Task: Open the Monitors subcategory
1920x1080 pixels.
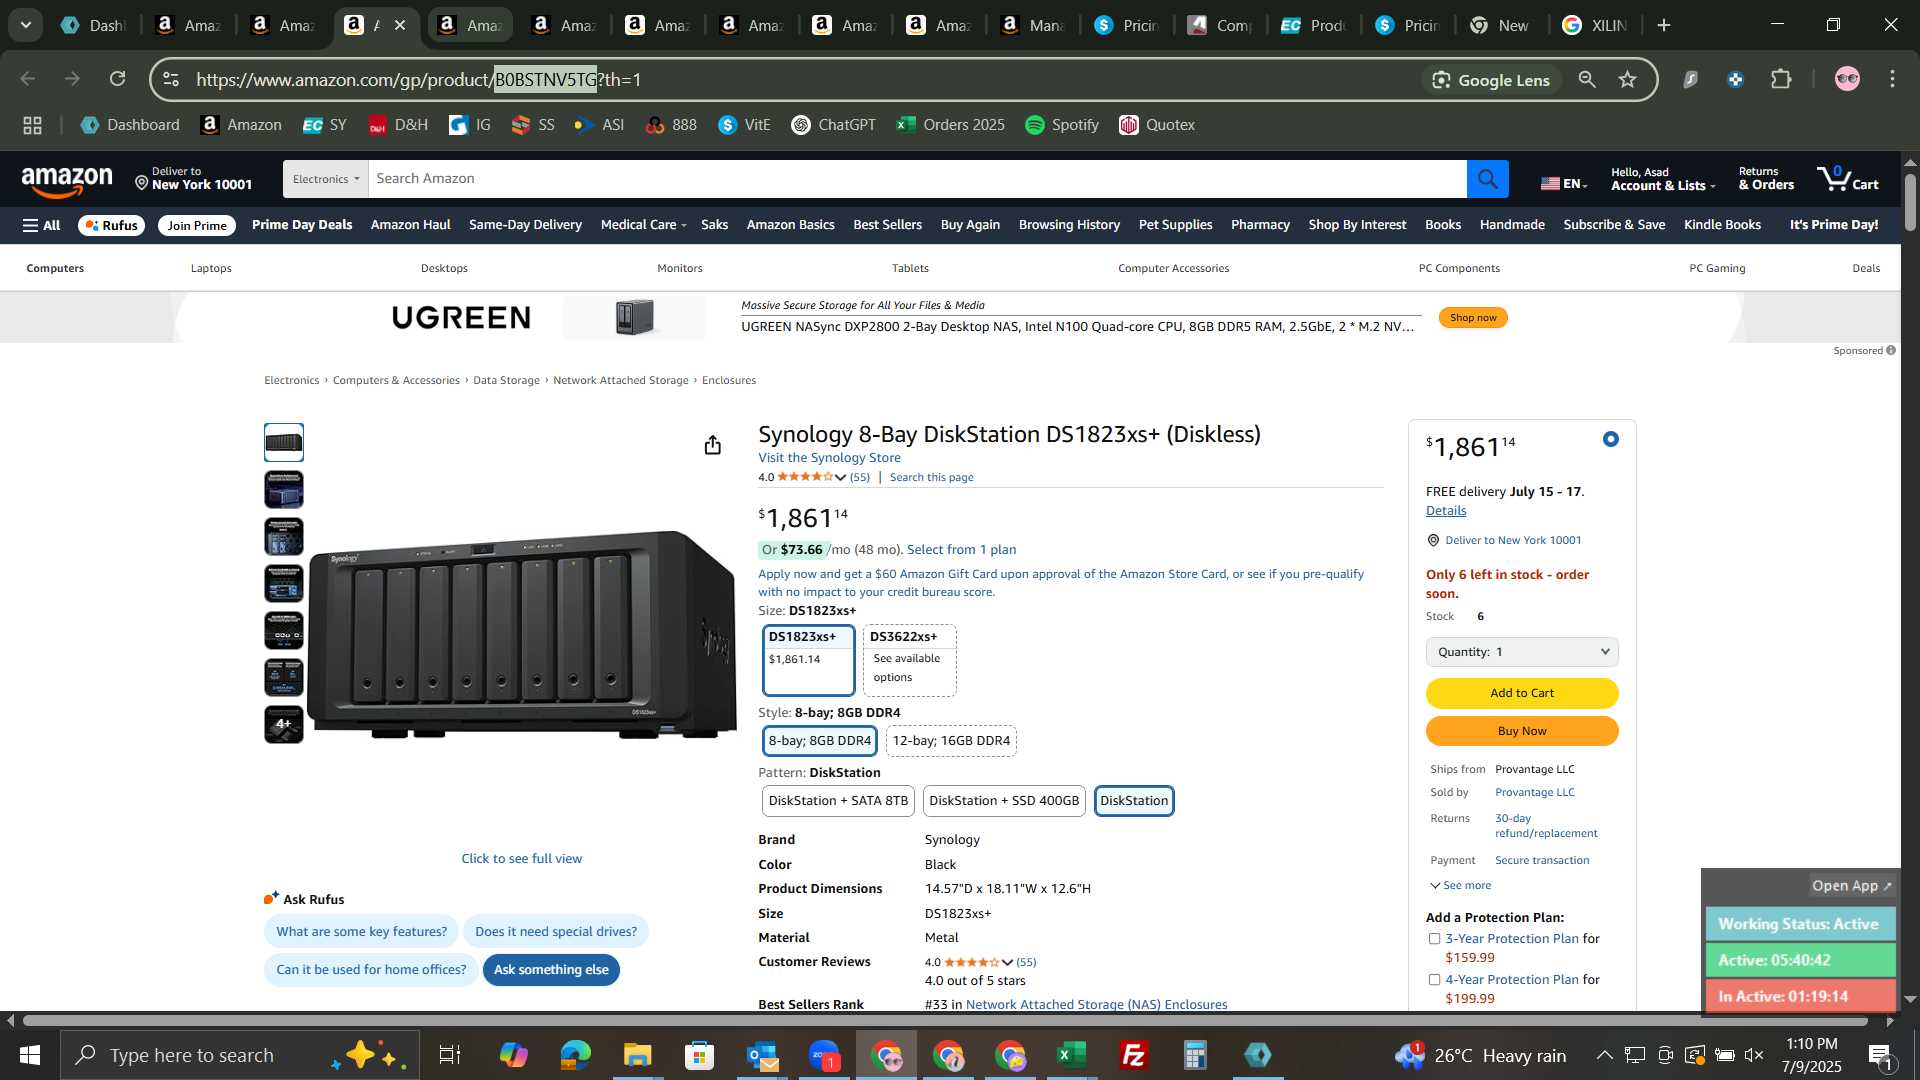Action: point(680,268)
